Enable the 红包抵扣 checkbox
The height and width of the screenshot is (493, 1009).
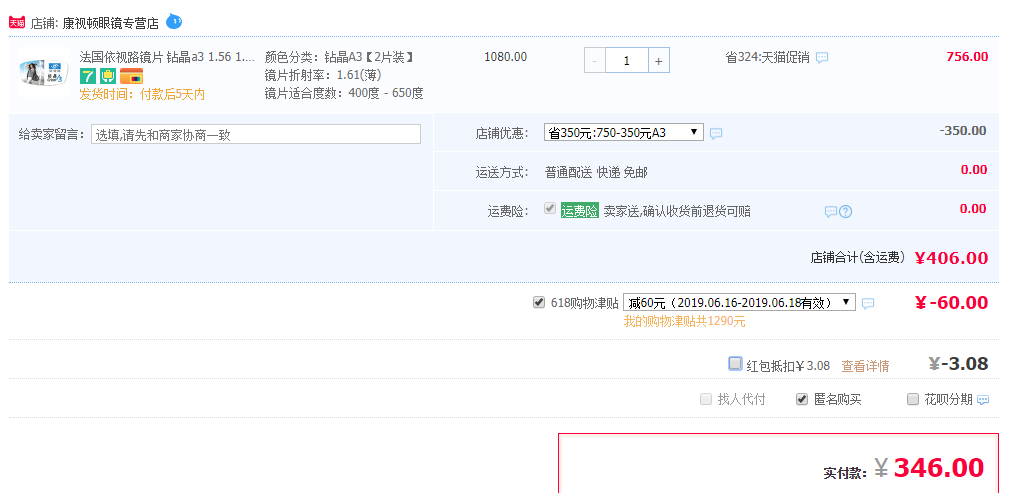click(x=735, y=363)
